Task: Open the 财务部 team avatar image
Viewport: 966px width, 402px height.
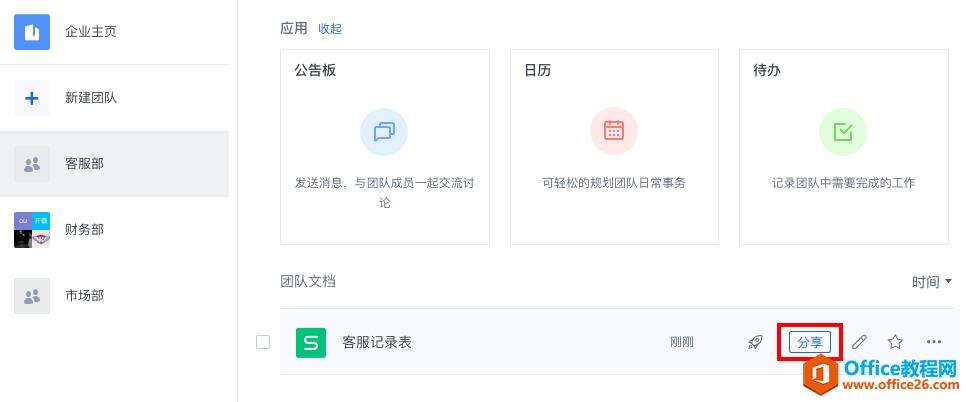Action: 32,230
